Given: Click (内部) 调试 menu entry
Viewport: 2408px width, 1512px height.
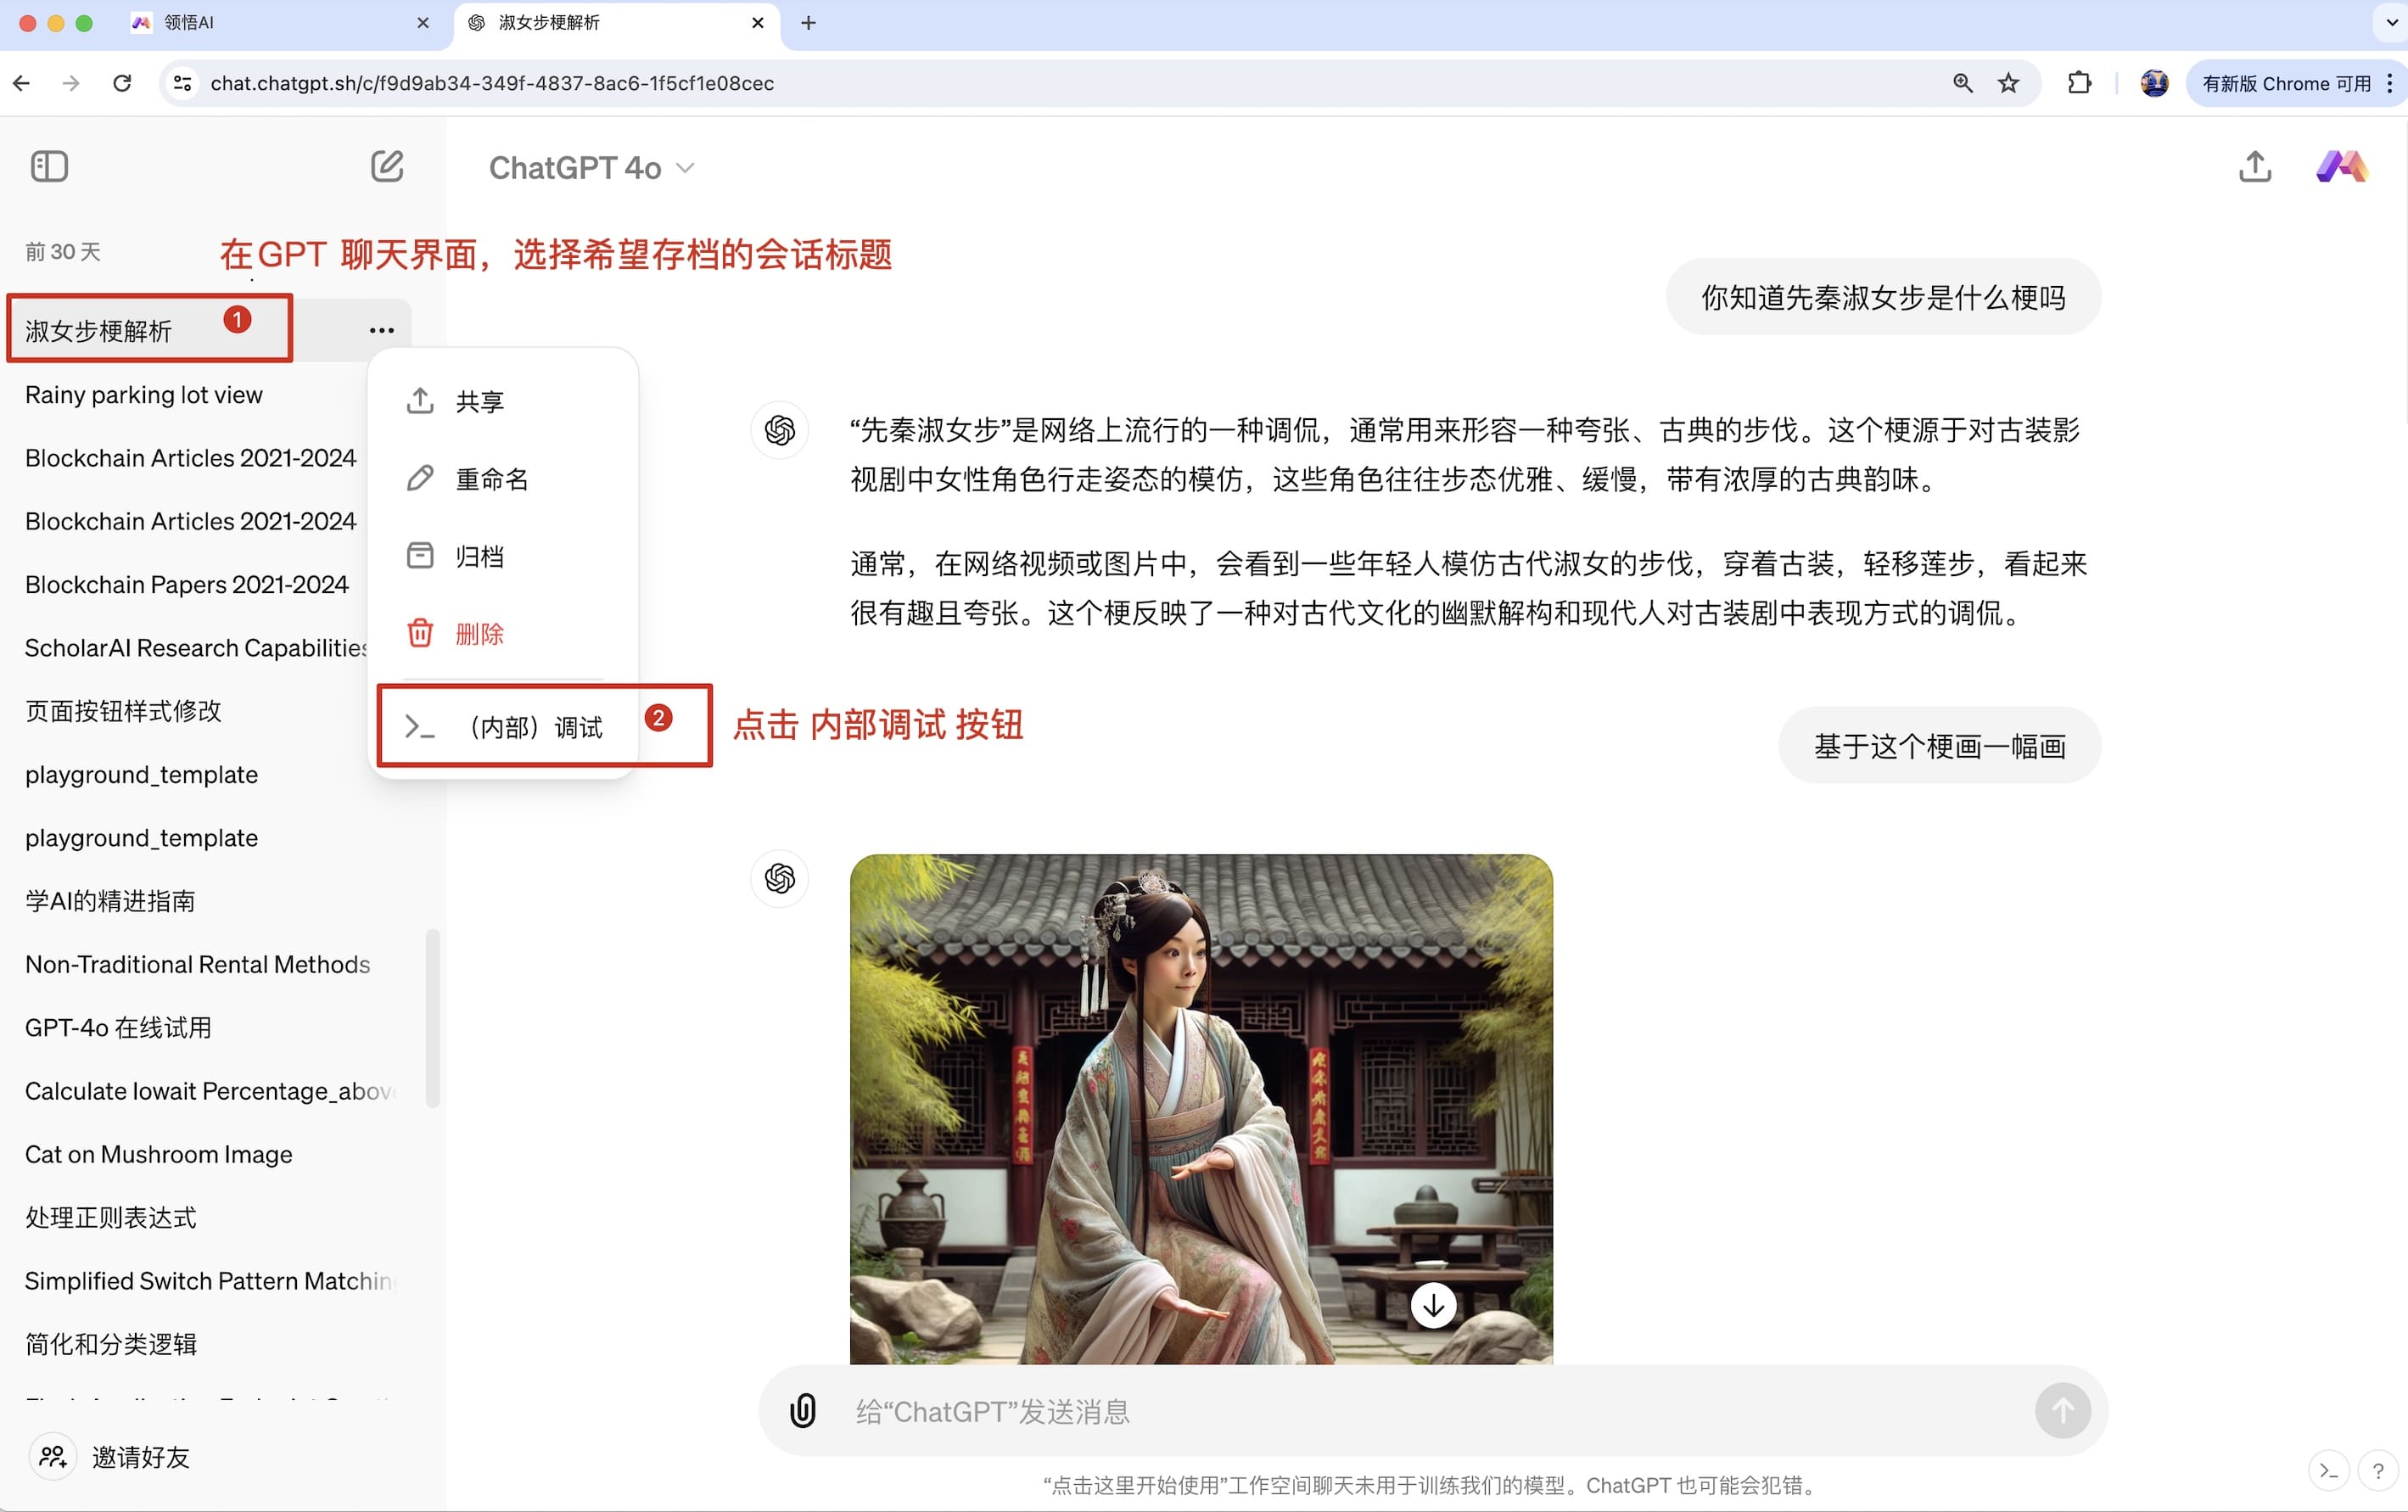Looking at the screenshot, I should click(535, 727).
